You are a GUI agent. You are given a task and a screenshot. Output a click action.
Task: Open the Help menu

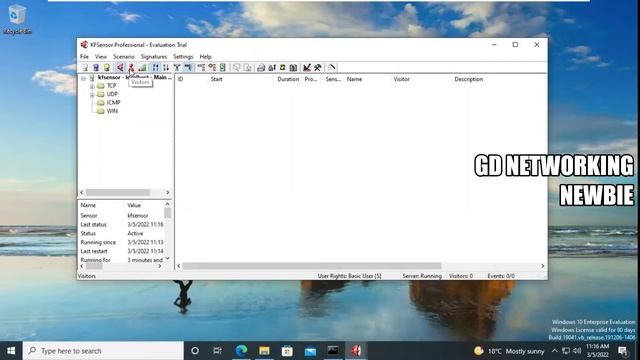point(205,57)
